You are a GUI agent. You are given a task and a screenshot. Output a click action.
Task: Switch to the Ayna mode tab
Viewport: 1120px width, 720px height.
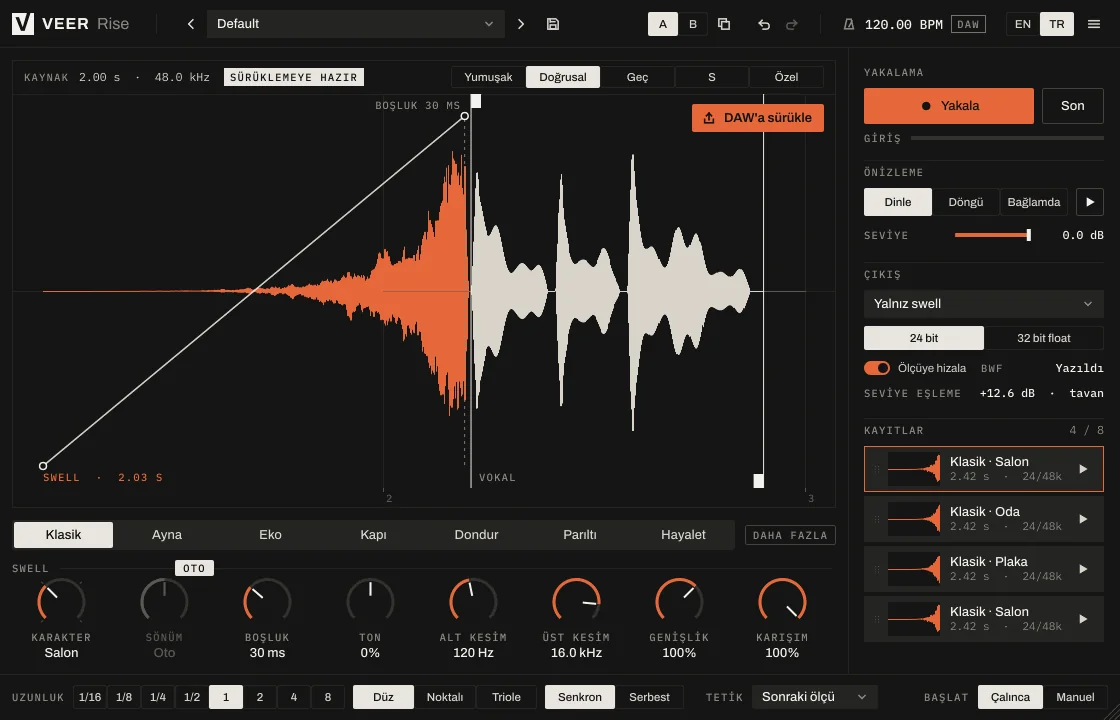click(x=167, y=535)
